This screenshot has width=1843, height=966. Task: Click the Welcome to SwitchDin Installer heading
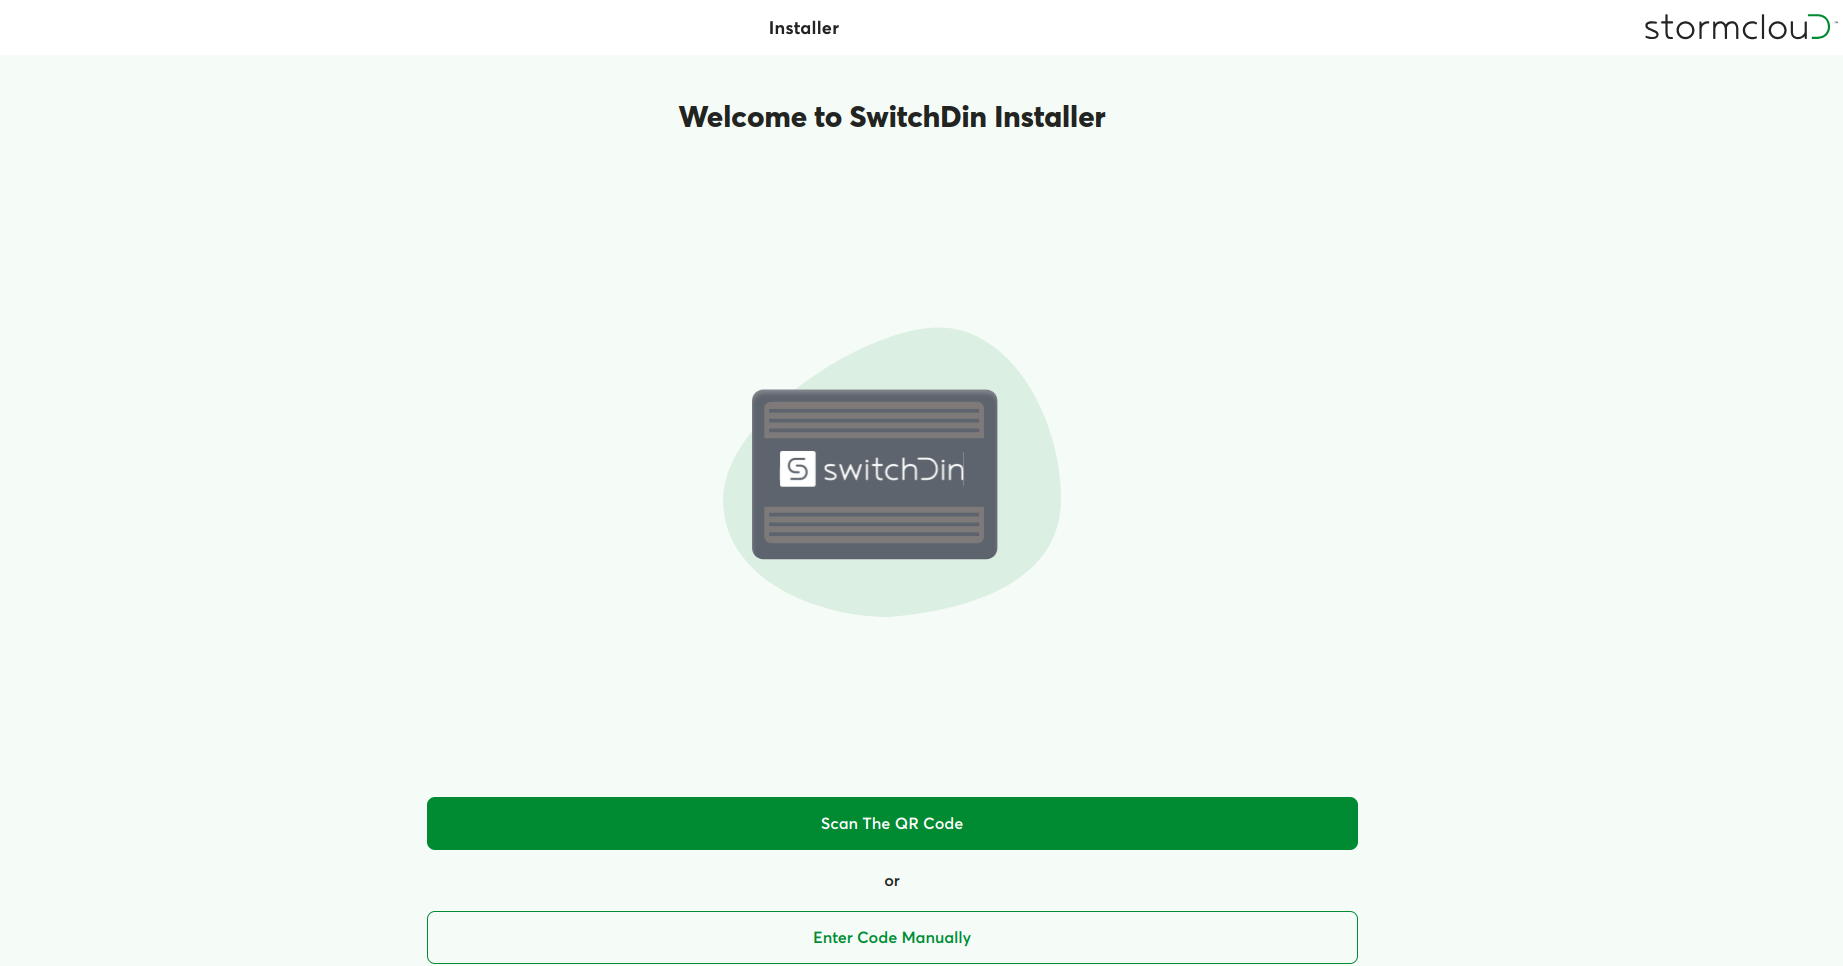coord(892,117)
